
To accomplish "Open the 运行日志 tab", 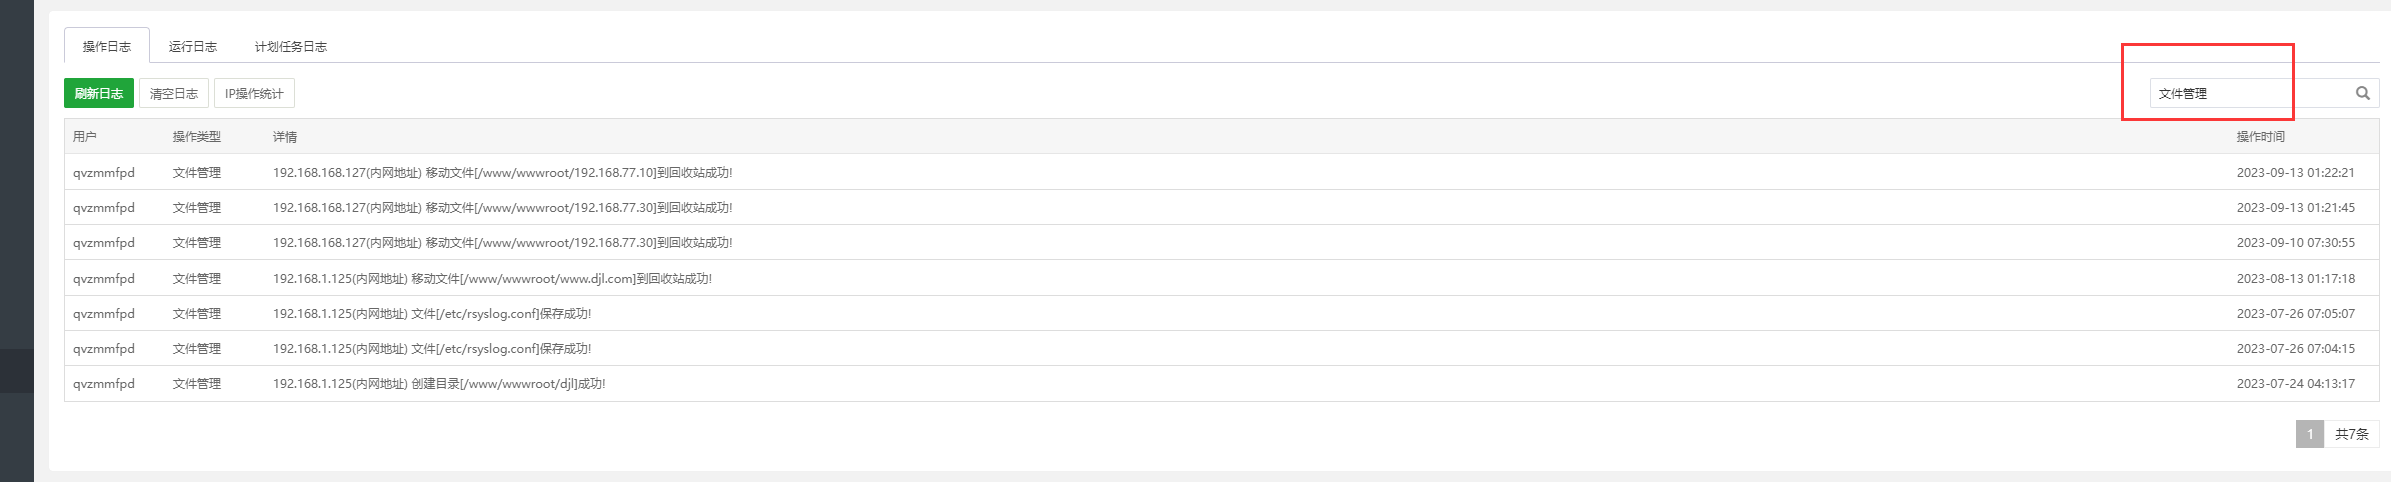I will click(193, 46).
